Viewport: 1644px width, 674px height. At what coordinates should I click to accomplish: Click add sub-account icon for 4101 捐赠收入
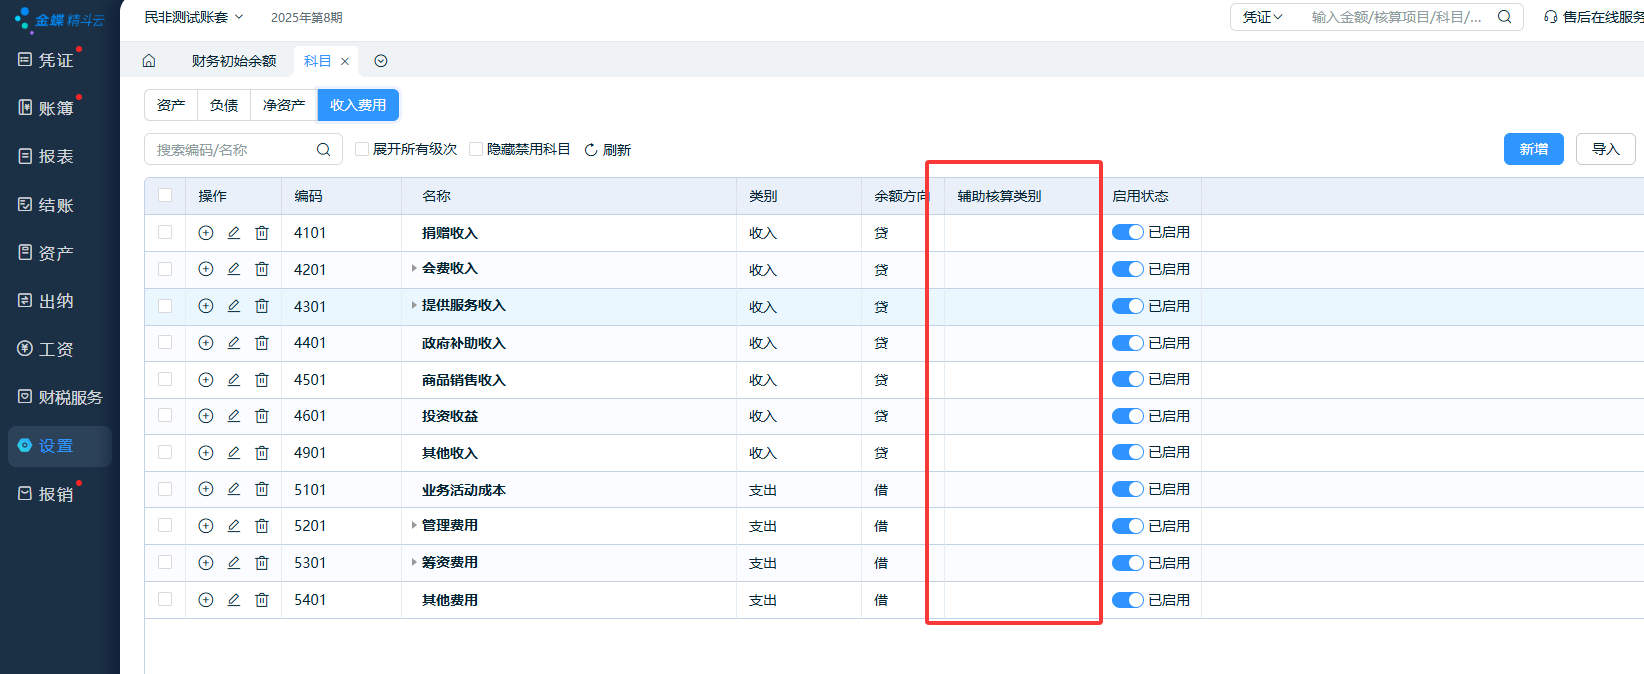(206, 233)
